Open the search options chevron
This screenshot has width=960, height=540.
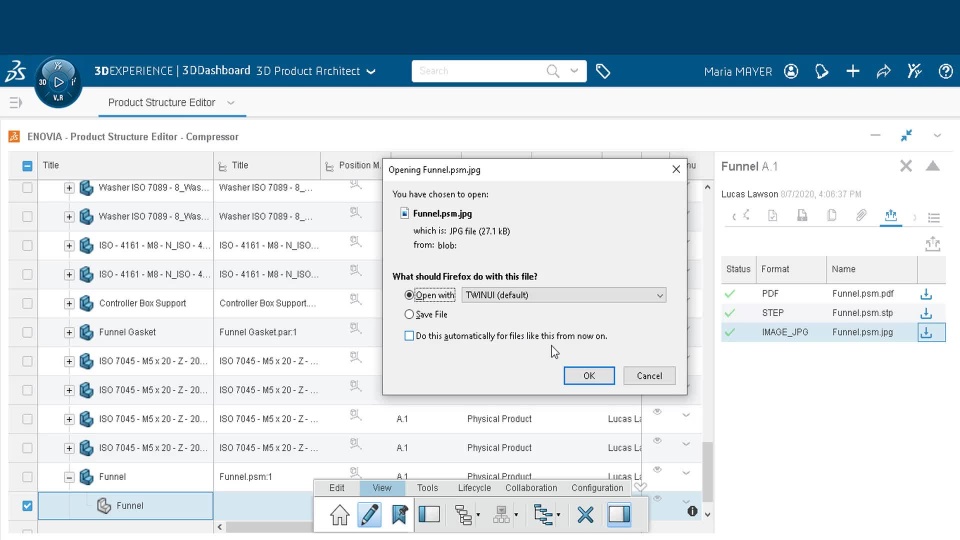click(x=574, y=71)
